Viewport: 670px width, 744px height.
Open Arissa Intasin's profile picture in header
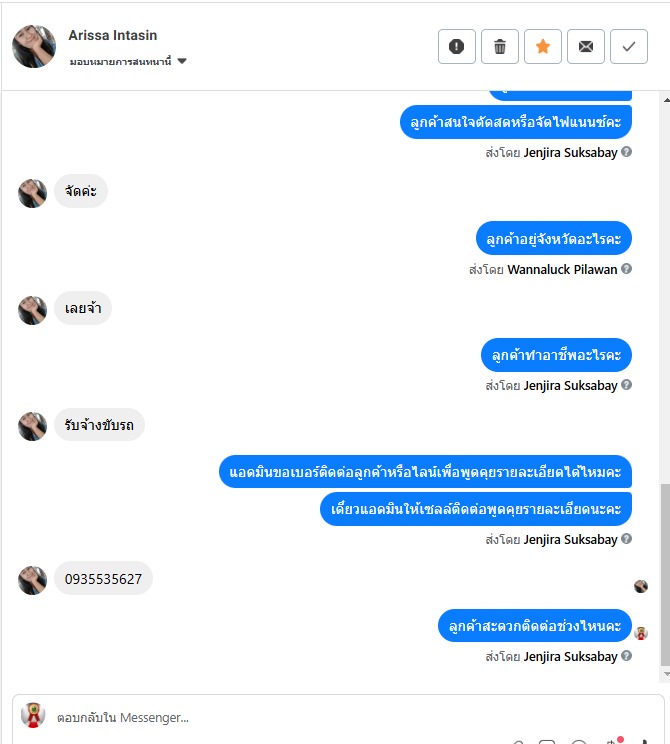[x=34, y=46]
